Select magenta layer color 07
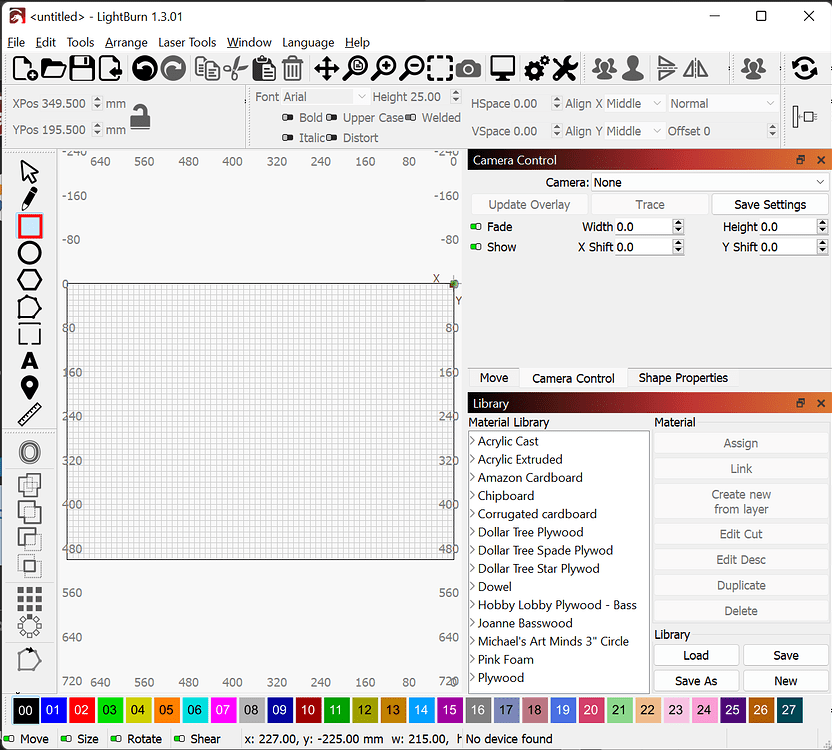 [x=223, y=710]
